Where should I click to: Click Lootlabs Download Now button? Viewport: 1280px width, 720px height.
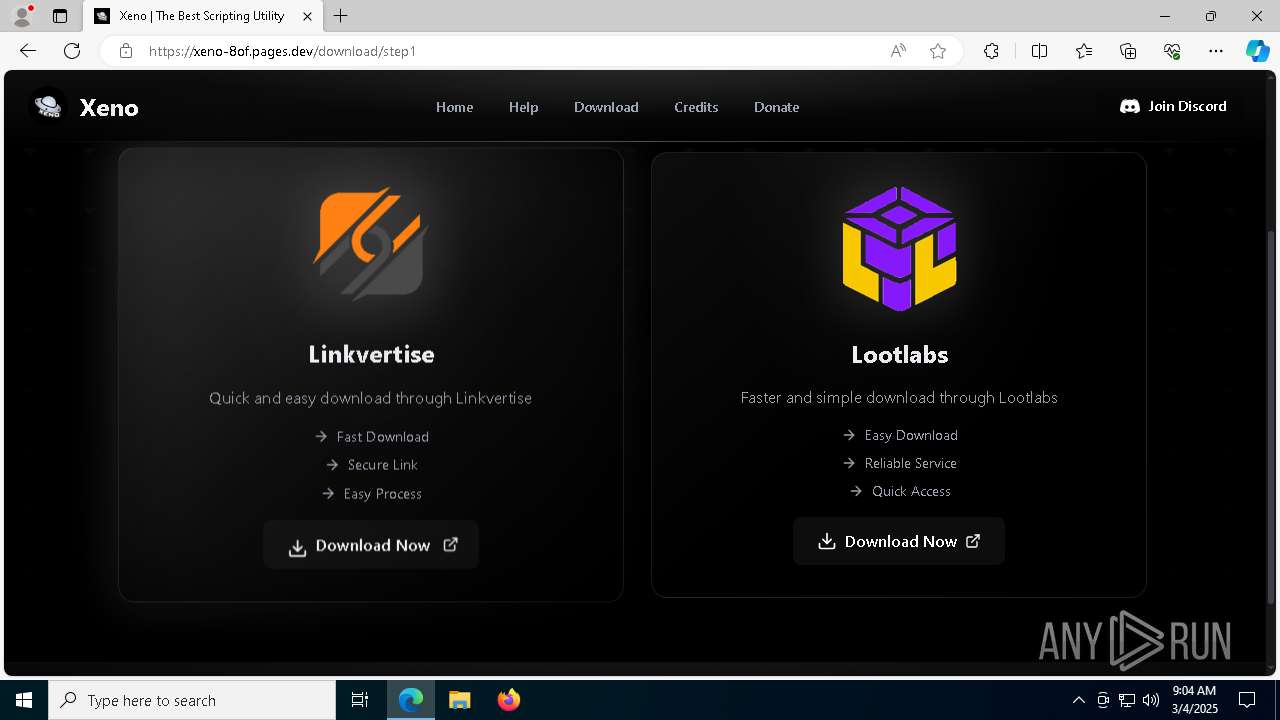(898, 541)
